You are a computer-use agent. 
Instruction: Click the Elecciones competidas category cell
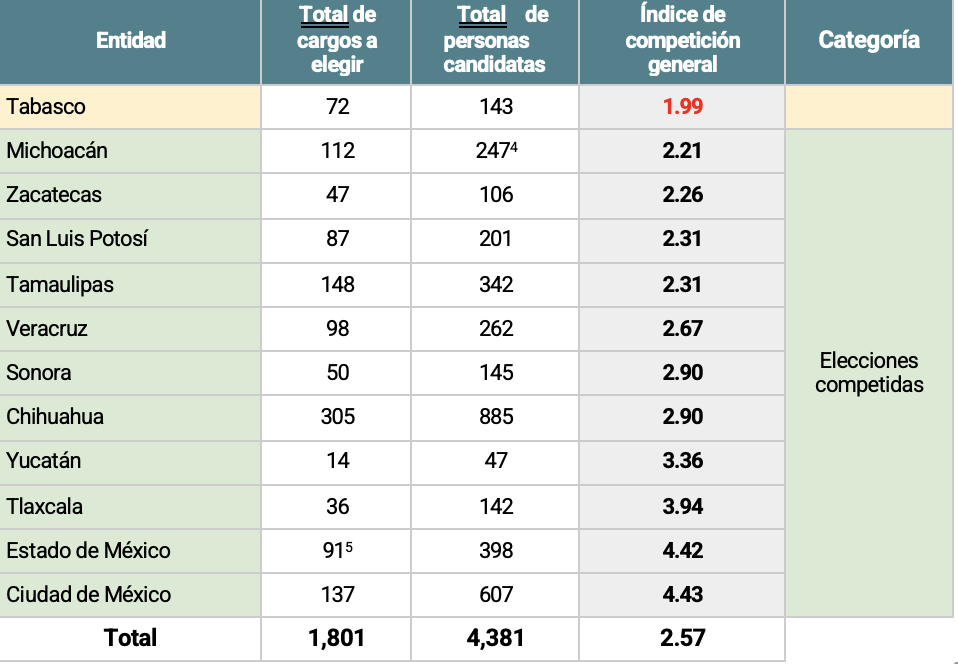click(869, 373)
